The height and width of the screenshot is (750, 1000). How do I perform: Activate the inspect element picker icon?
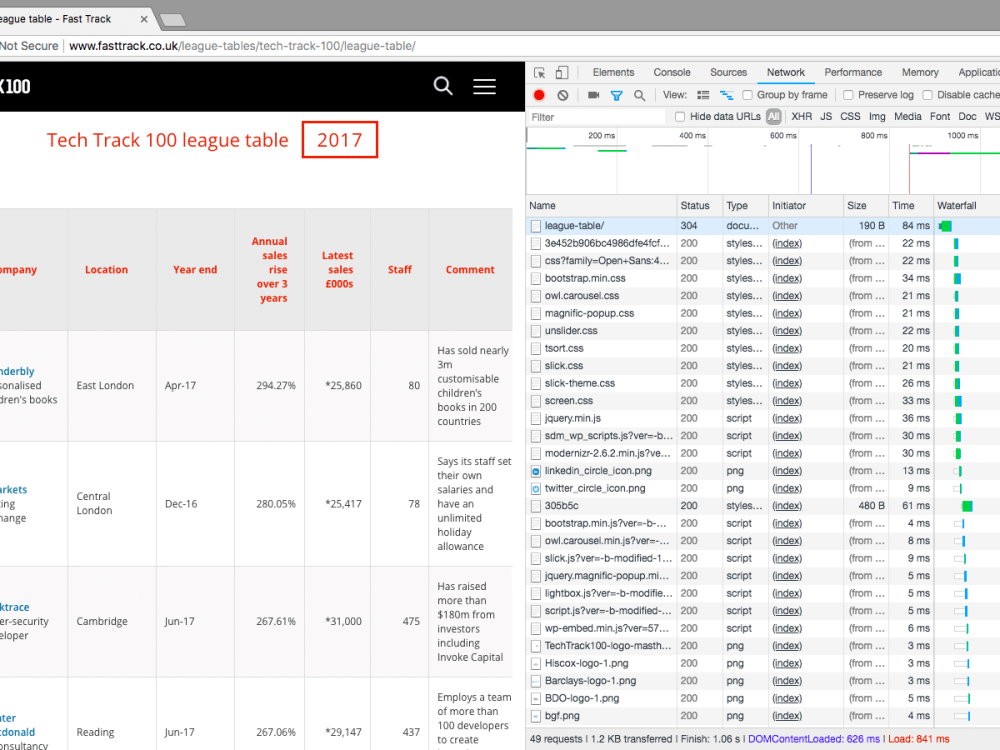pyautogui.click(x=540, y=73)
